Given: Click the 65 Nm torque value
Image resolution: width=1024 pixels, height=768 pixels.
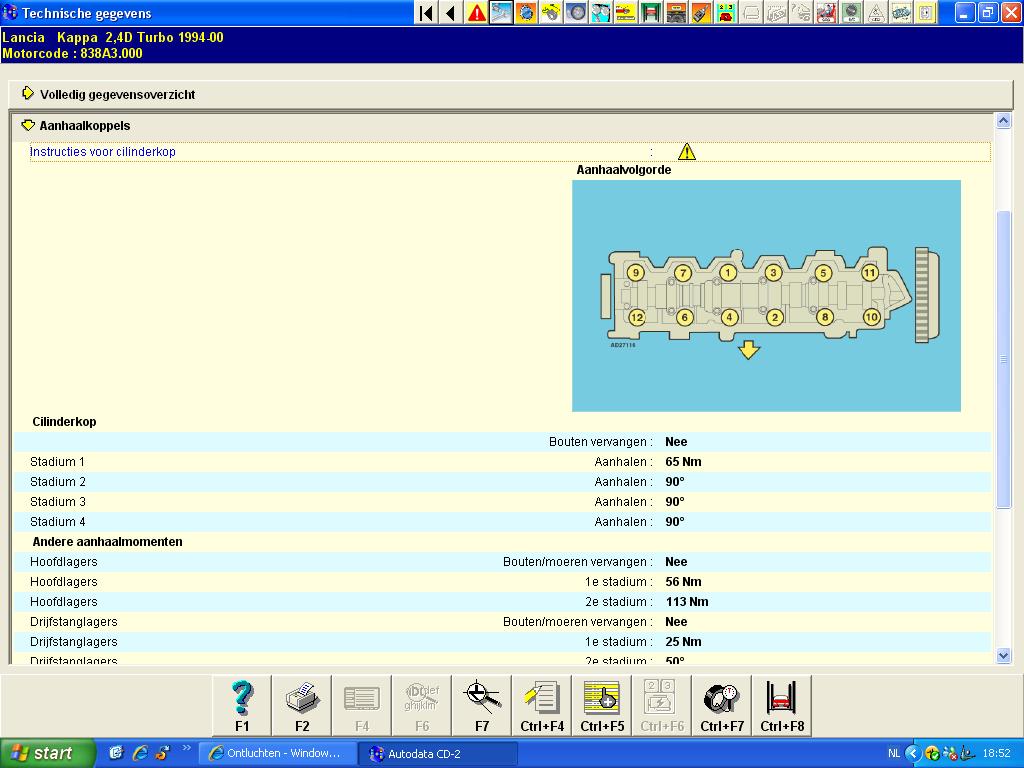Looking at the screenshot, I should [x=683, y=462].
